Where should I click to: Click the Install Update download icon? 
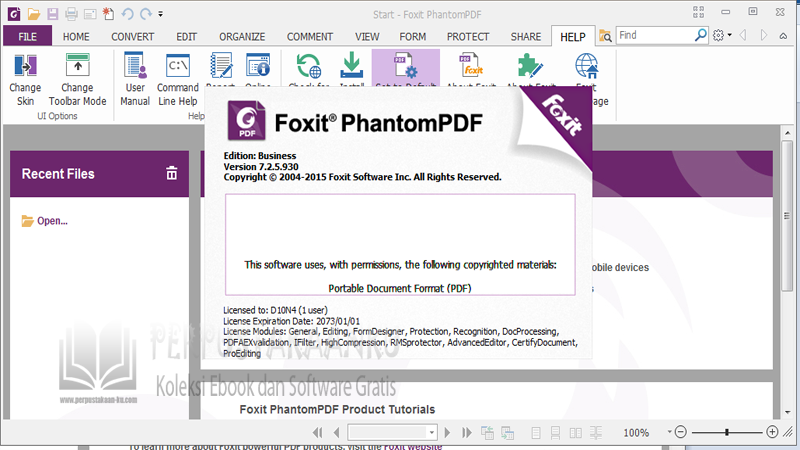point(352,66)
